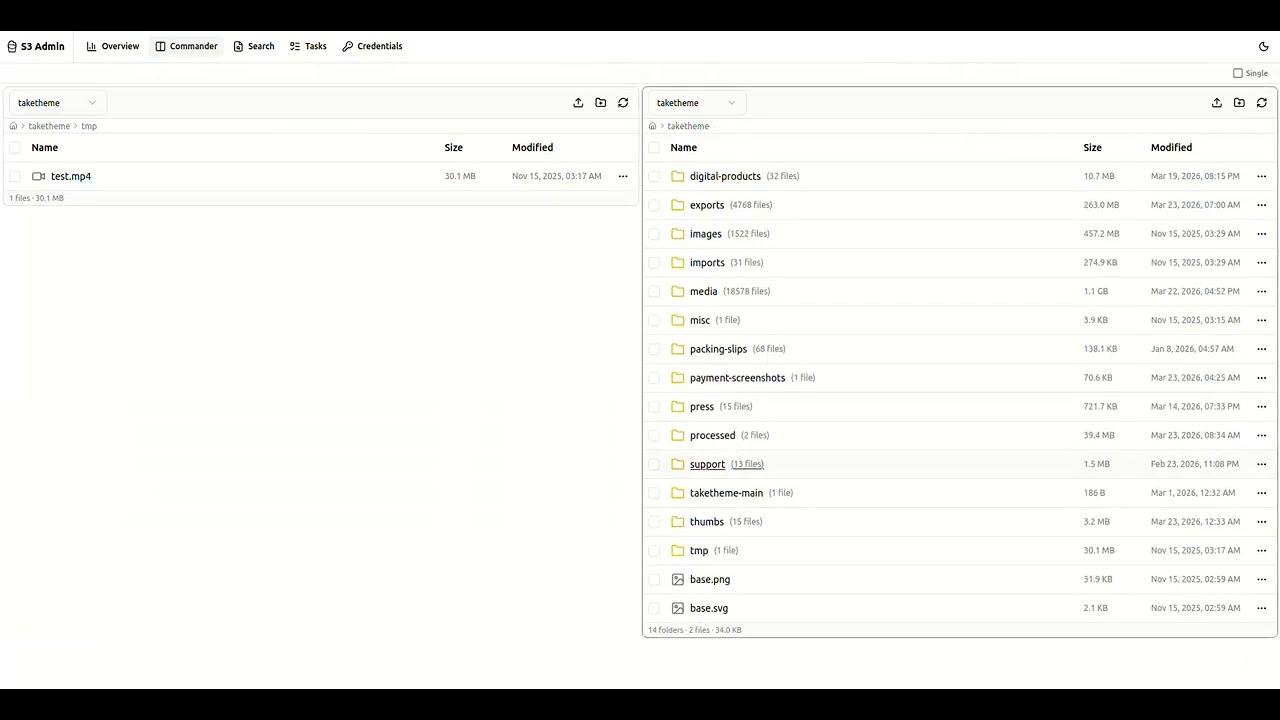Open actions menu for taketheme-main folder
The width and height of the screenshot is (1280, 720).
point(1262,493)
